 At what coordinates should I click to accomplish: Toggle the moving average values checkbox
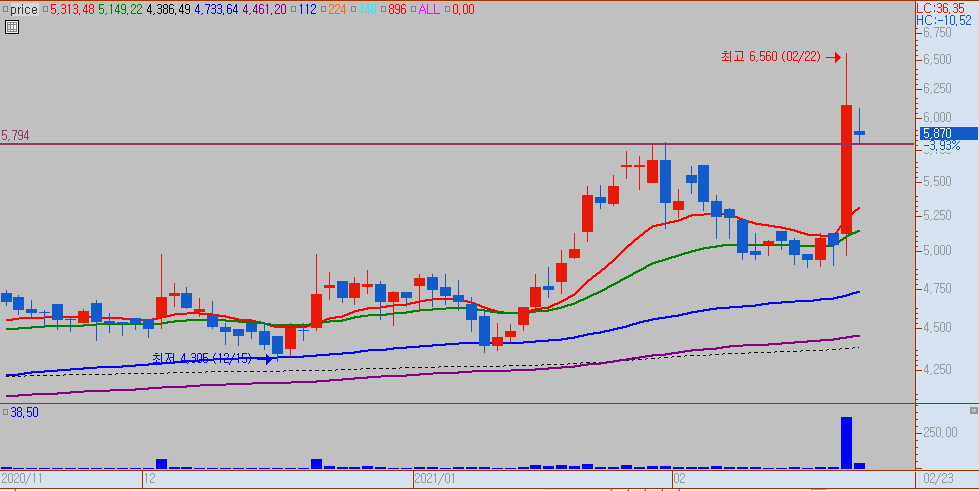45,9
